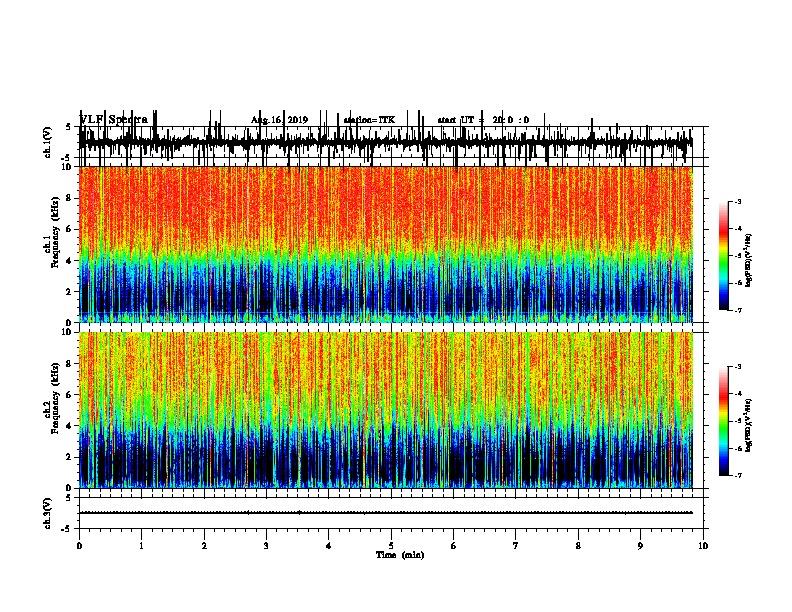Click the "7" minute tick label
Image resolution: width=792 pixels, height=612 pixels.
(x=516, y=546)
